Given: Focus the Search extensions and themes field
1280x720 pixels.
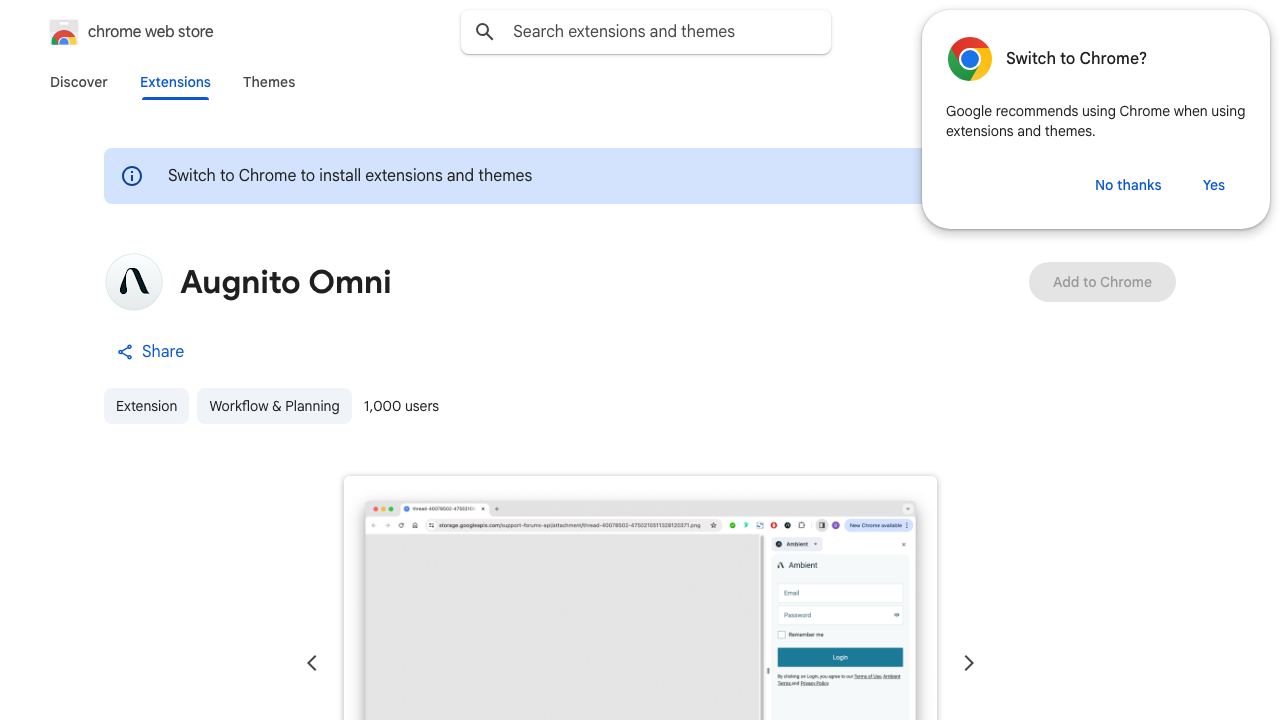Looking at the screenshot, I should click(646, 32).
